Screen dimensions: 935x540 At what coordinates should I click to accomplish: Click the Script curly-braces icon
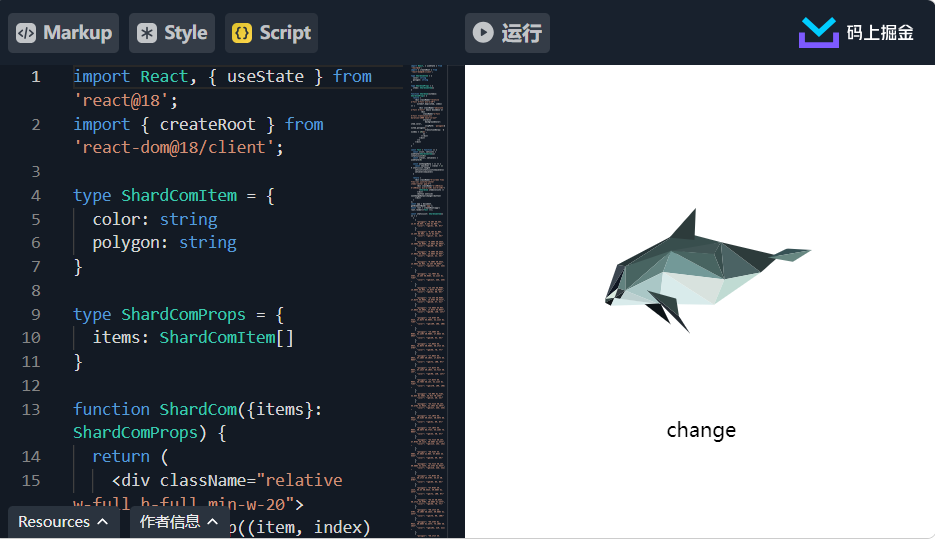[242, 33]
